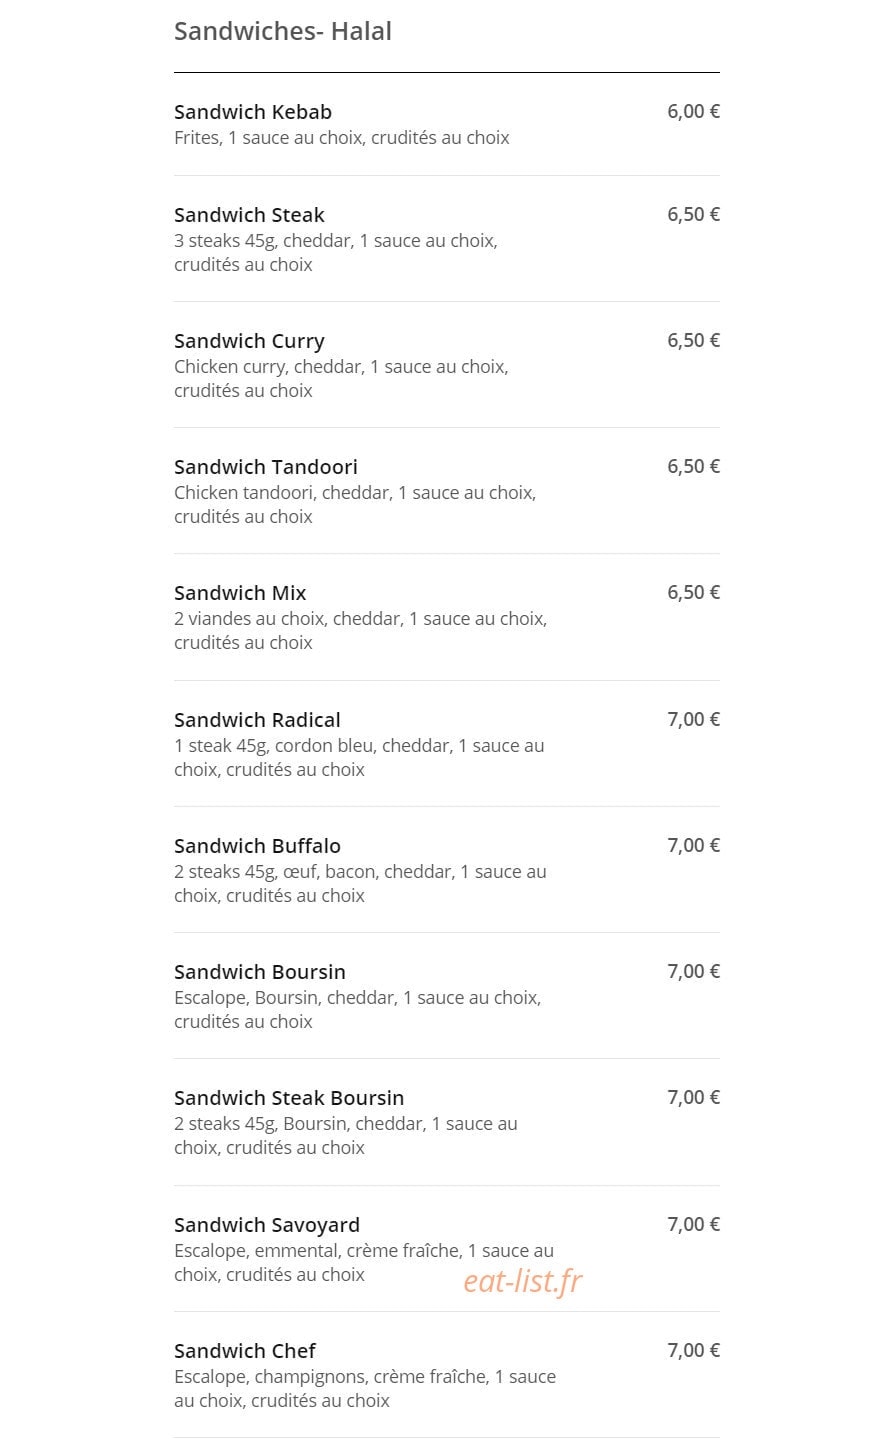Open the Sandwich Chef entry
This screenshot has width=890, height=1448.
click(245, 1351)
